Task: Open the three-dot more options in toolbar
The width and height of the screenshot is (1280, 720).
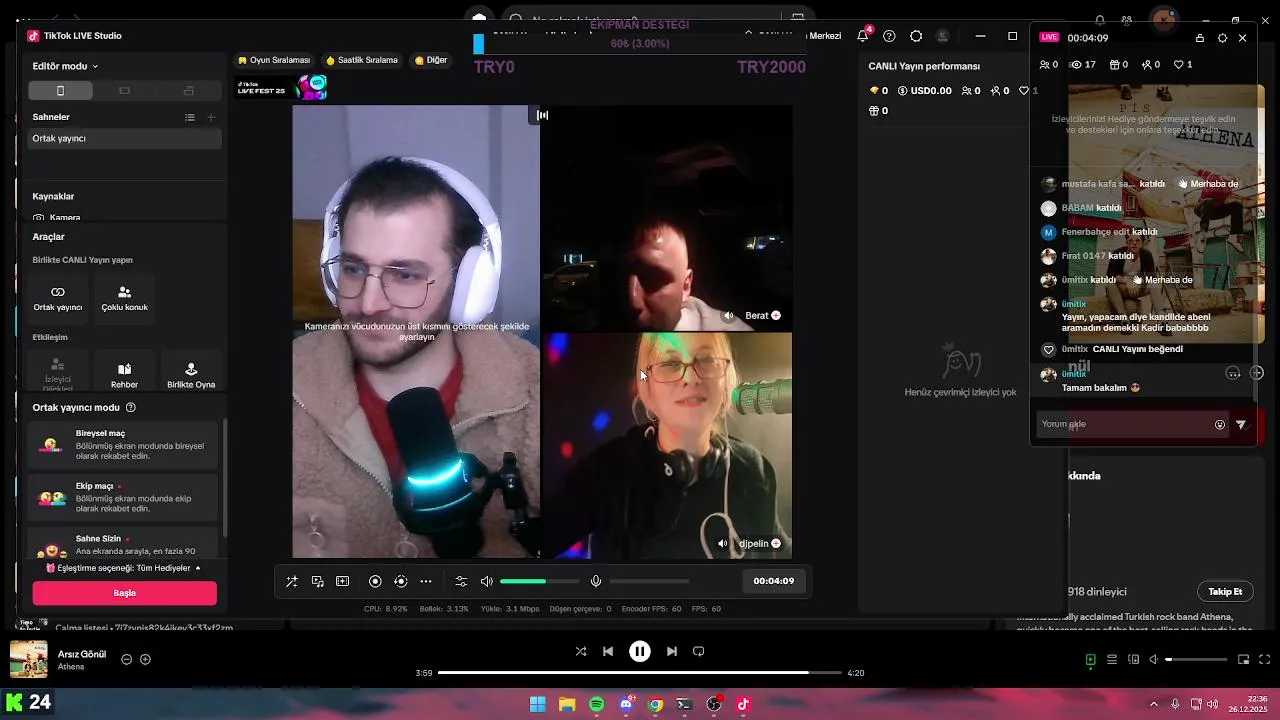Action: click(x=426, y=581)
